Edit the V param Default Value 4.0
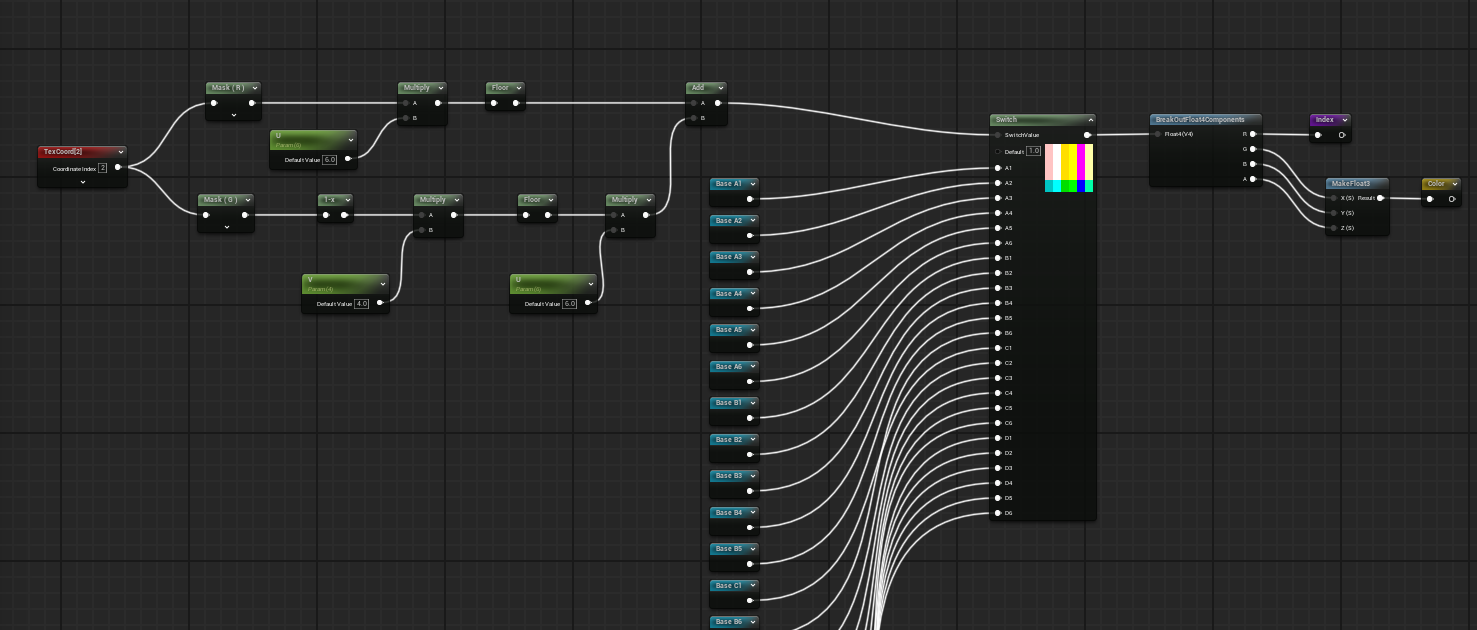1477x630 pixels. pyautogui.click(x=362, y=303)
